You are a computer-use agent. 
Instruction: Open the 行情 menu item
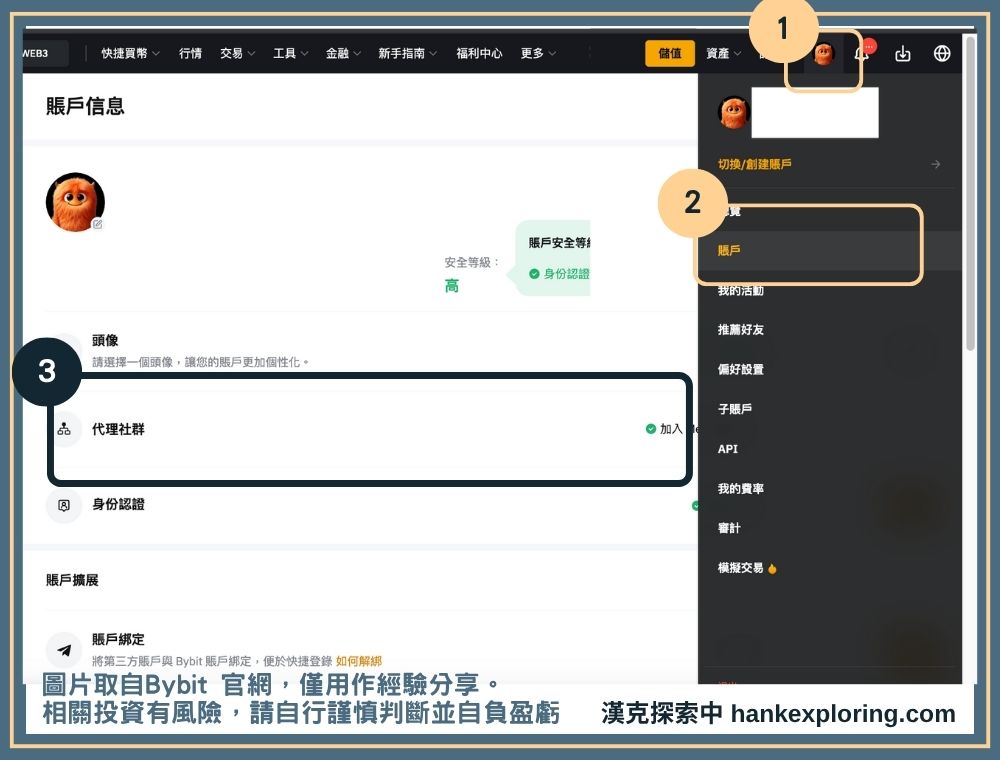(x=190, y=54)
